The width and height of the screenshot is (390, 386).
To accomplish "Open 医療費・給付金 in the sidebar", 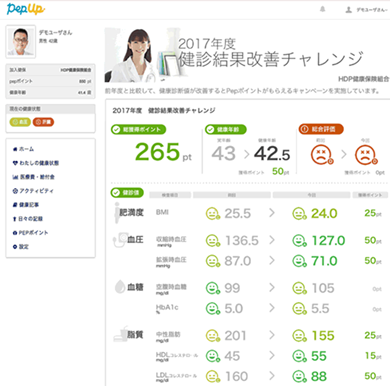I will [x=33, y=177].
